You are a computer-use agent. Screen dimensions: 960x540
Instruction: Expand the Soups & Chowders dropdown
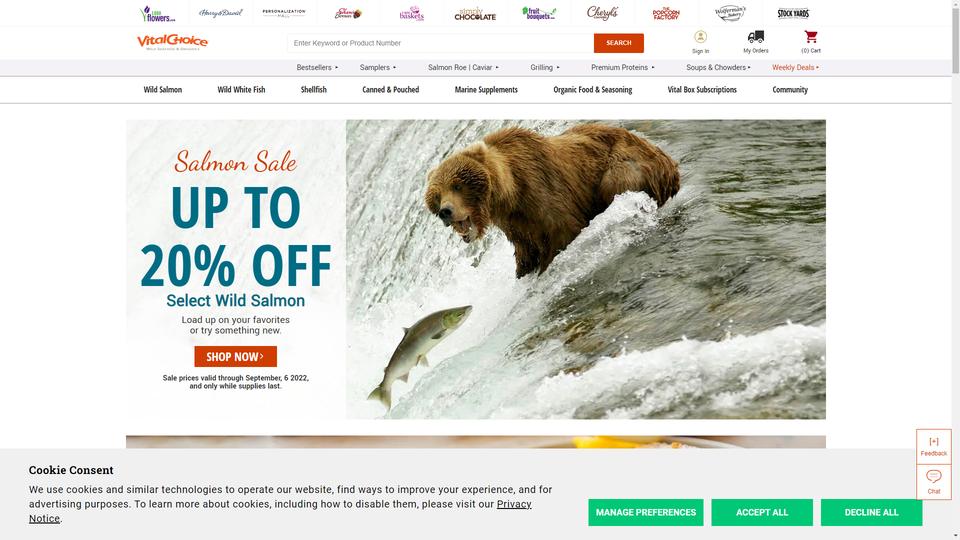(x=718, y=67)
